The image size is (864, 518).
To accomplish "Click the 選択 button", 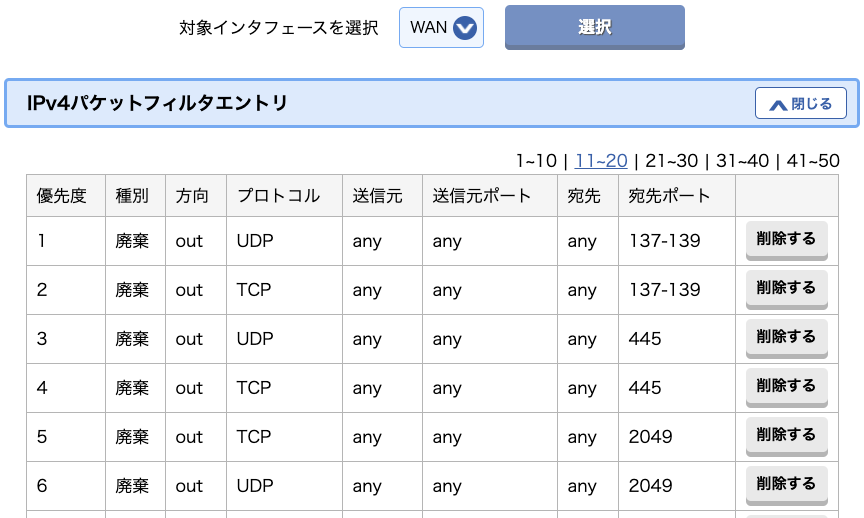I will click(594, 27).
